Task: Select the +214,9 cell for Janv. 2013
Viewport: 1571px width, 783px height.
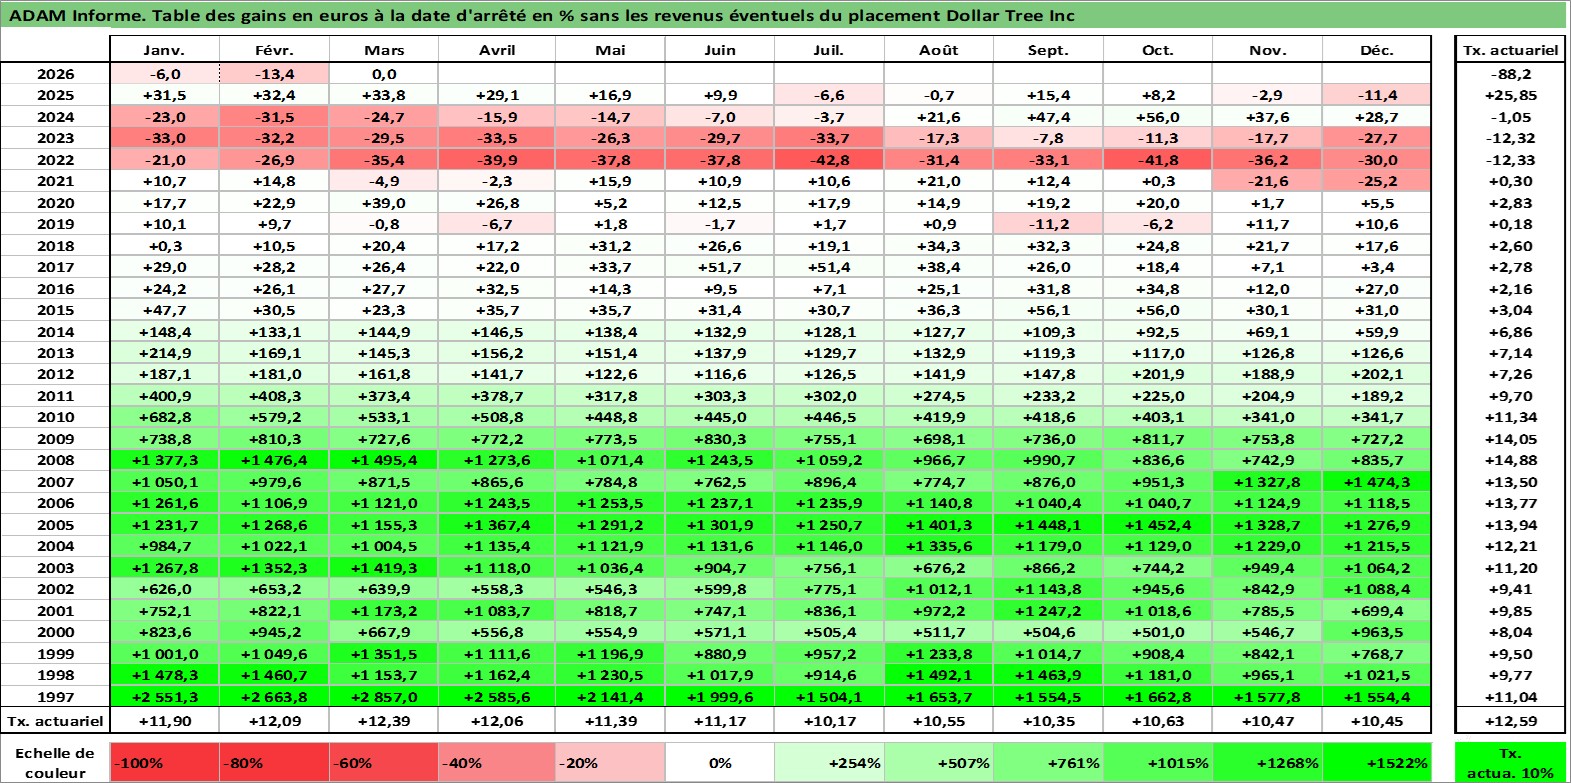Action: click(165, 353)
